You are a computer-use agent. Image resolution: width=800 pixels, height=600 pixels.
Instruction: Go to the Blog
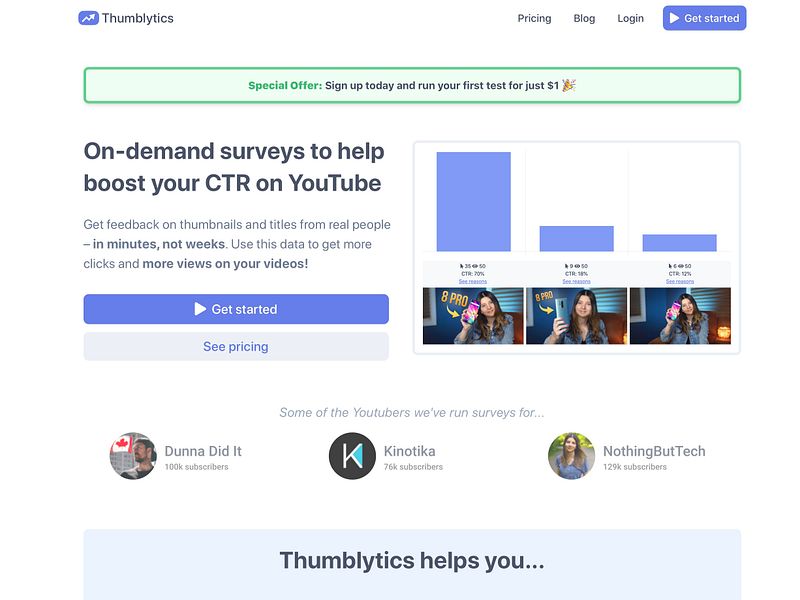point(584,18)
